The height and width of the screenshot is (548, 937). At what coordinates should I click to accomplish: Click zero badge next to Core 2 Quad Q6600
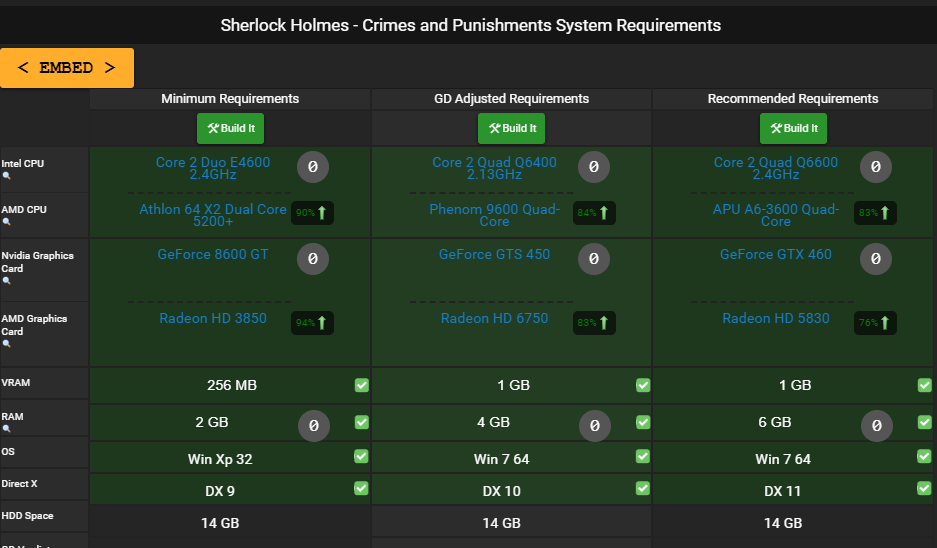tap(875, 167)
